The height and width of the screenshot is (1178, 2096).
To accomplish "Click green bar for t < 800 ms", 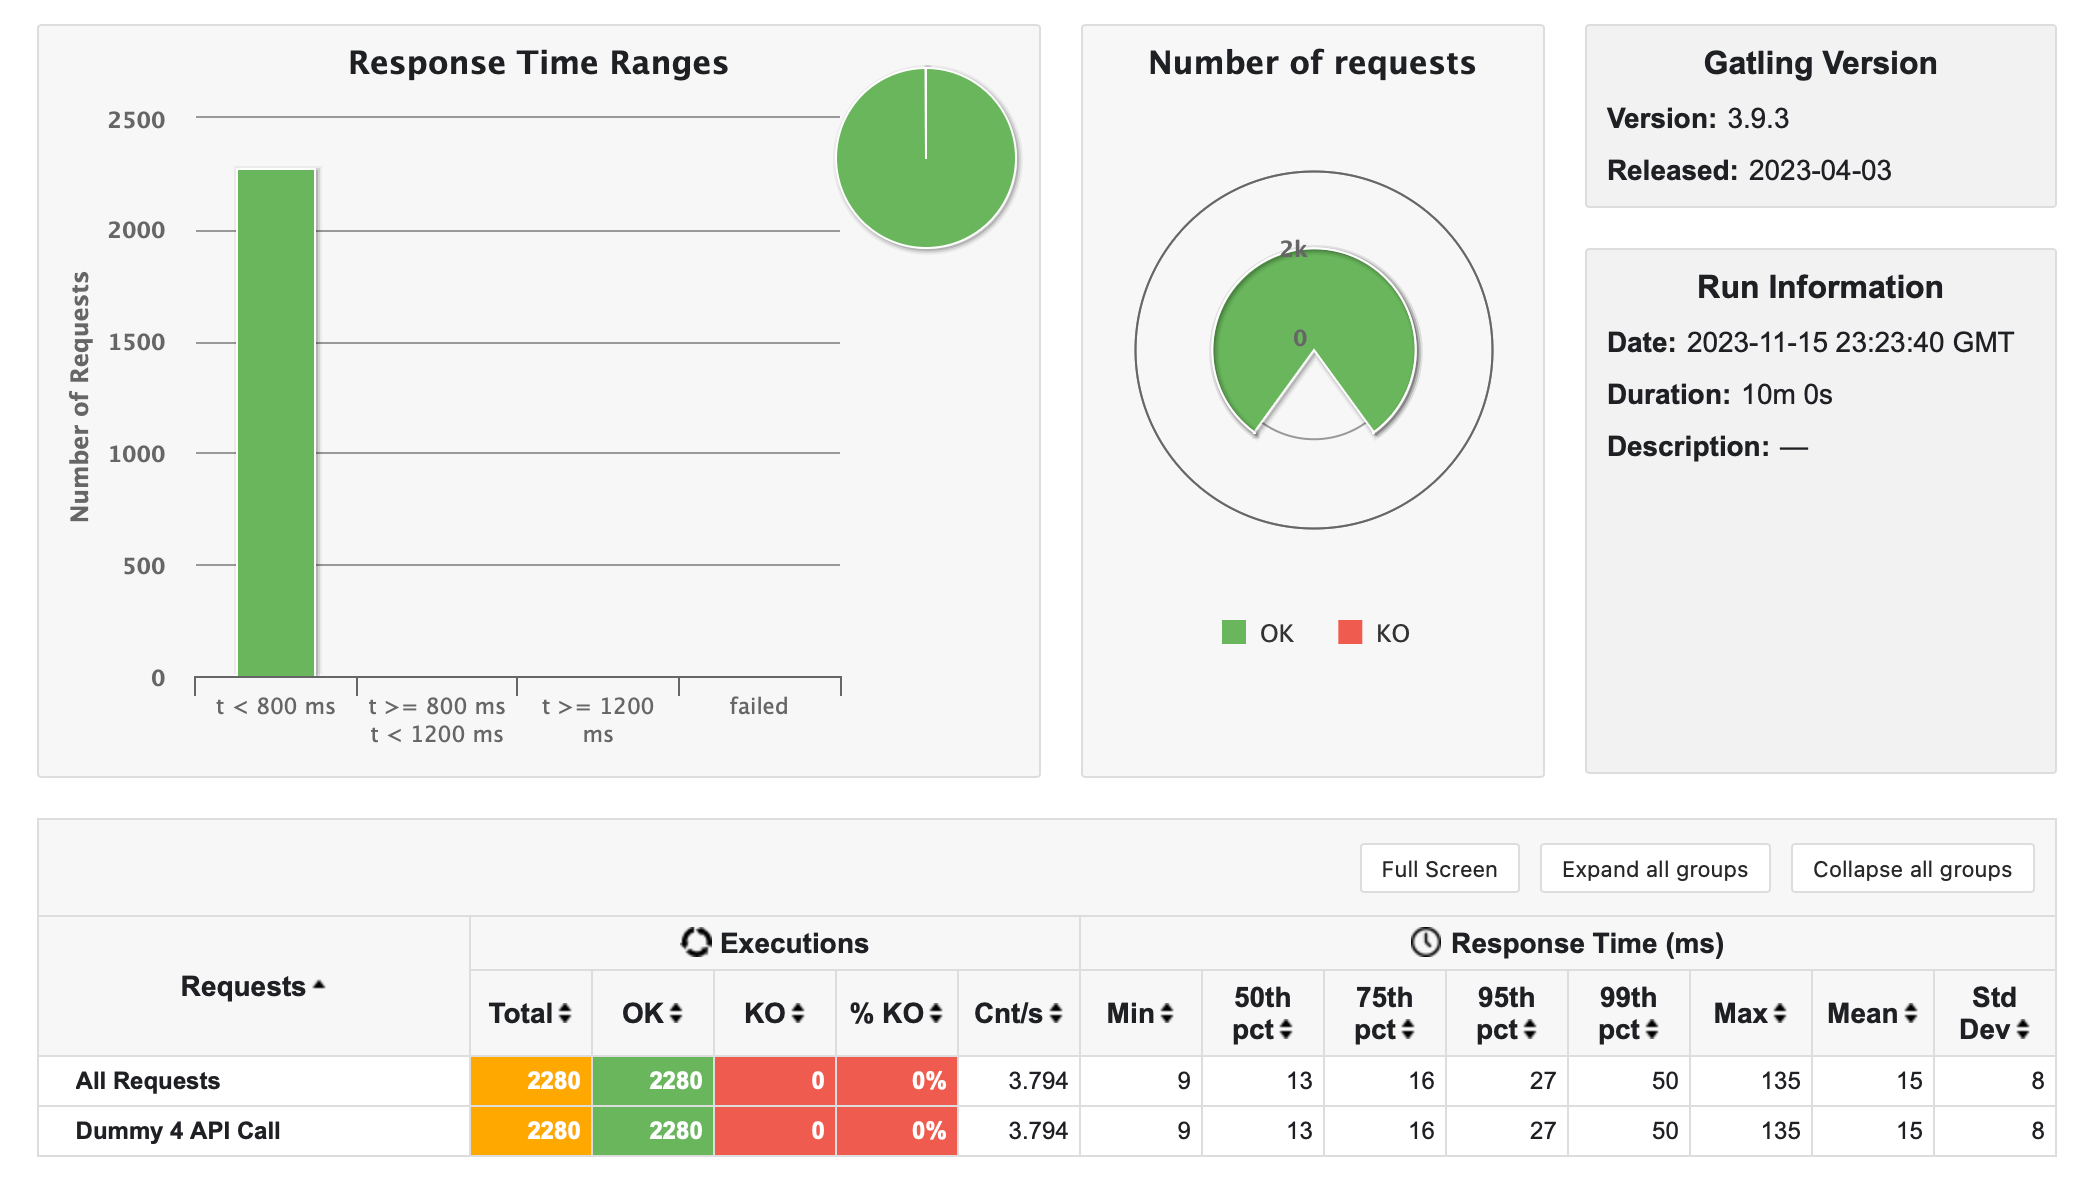I will (x=276, y=425).
